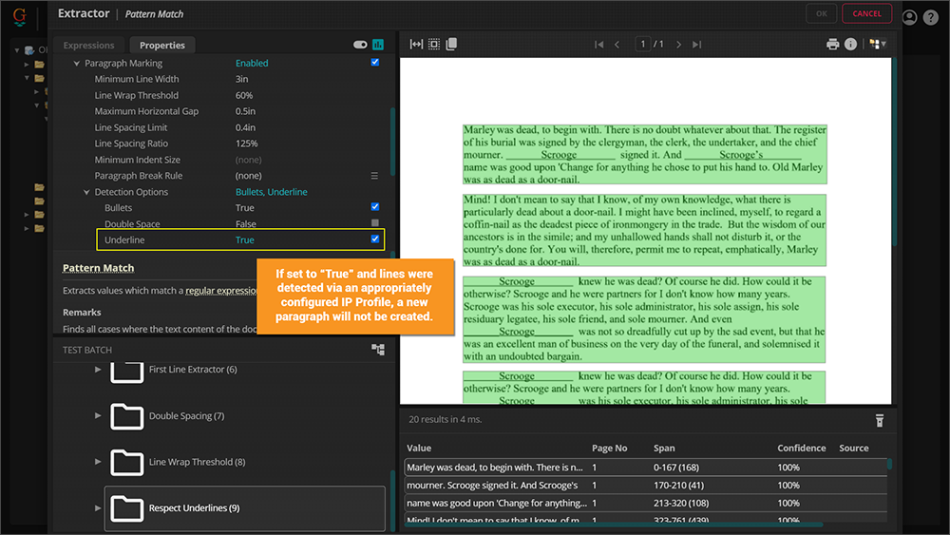Expand Respect Underlines (9) folder
The height and width of the screenshot is (535, 950).
pos(98,508)
